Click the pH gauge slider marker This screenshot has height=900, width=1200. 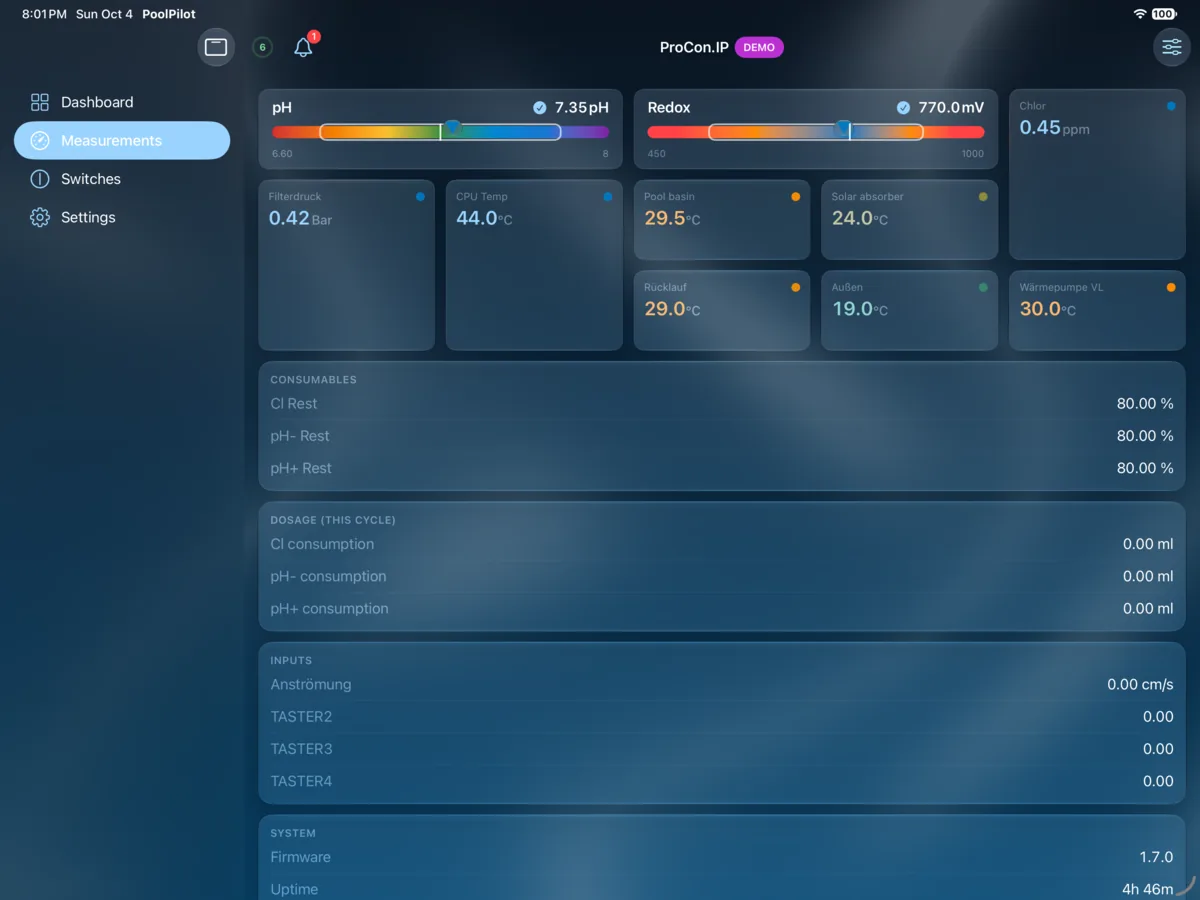click(x=453, y=127)
